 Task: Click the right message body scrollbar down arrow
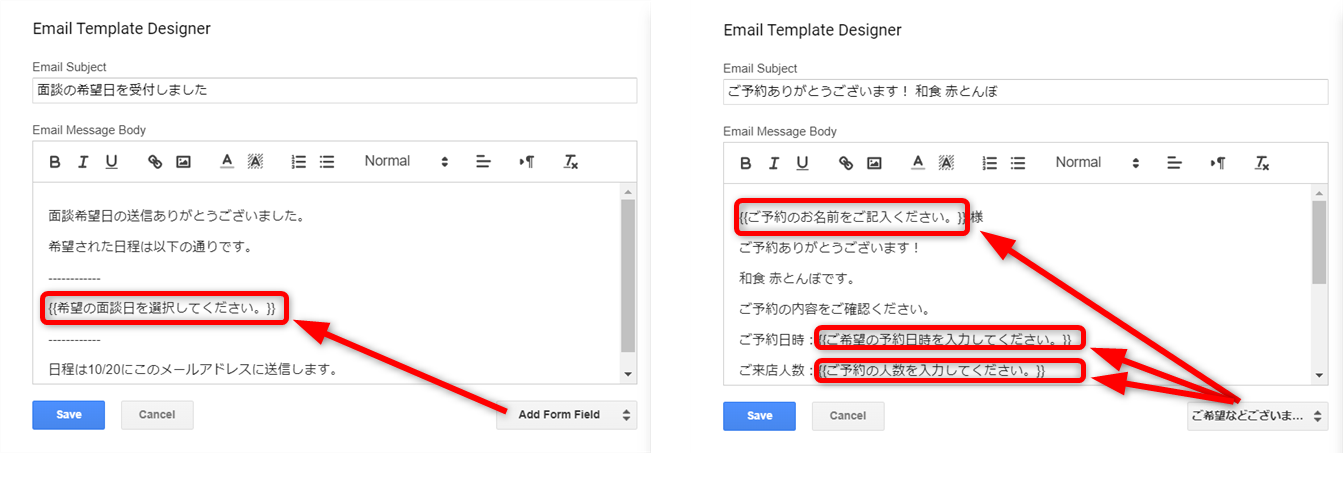point(1319,374)
